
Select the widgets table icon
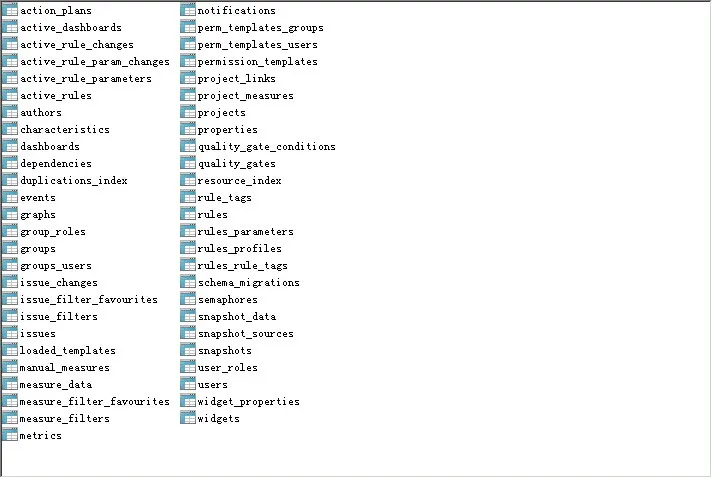point(188,418)
